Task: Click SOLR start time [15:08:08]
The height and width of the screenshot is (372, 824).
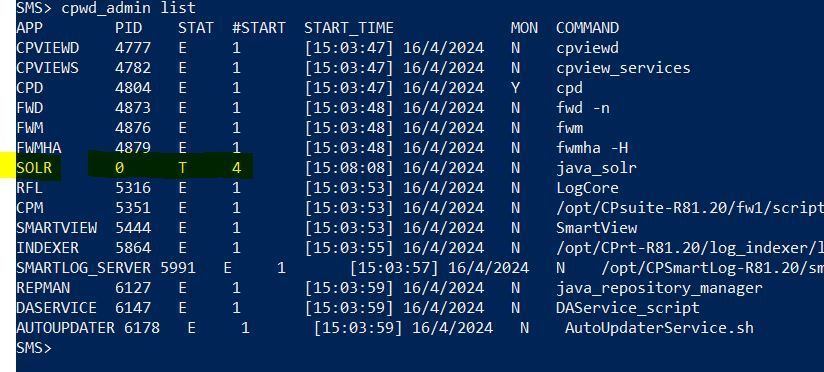Action: [349, 168]
